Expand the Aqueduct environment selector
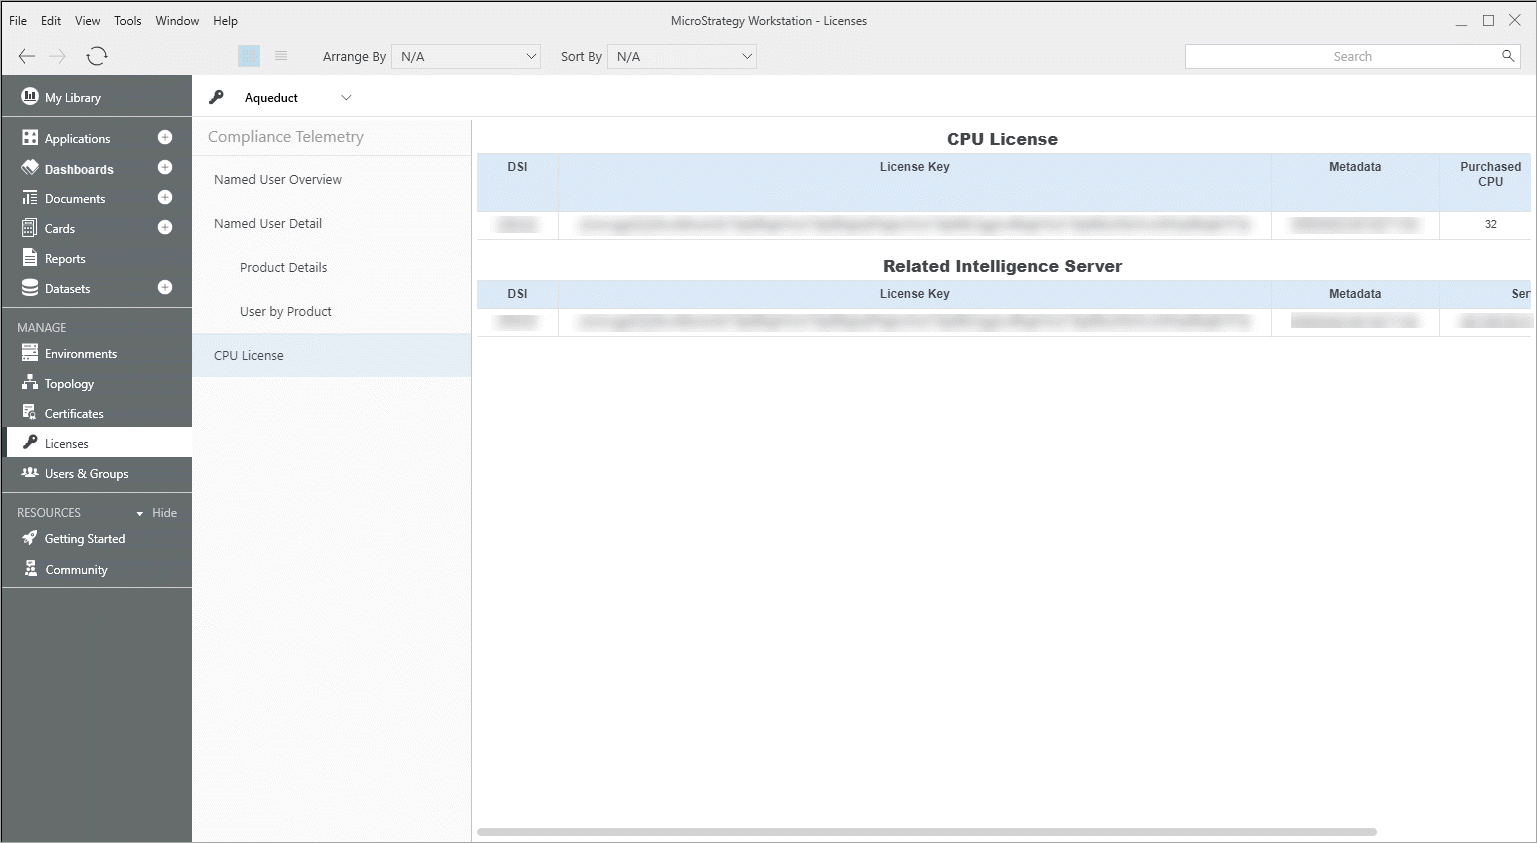 (x=346, y=98)
